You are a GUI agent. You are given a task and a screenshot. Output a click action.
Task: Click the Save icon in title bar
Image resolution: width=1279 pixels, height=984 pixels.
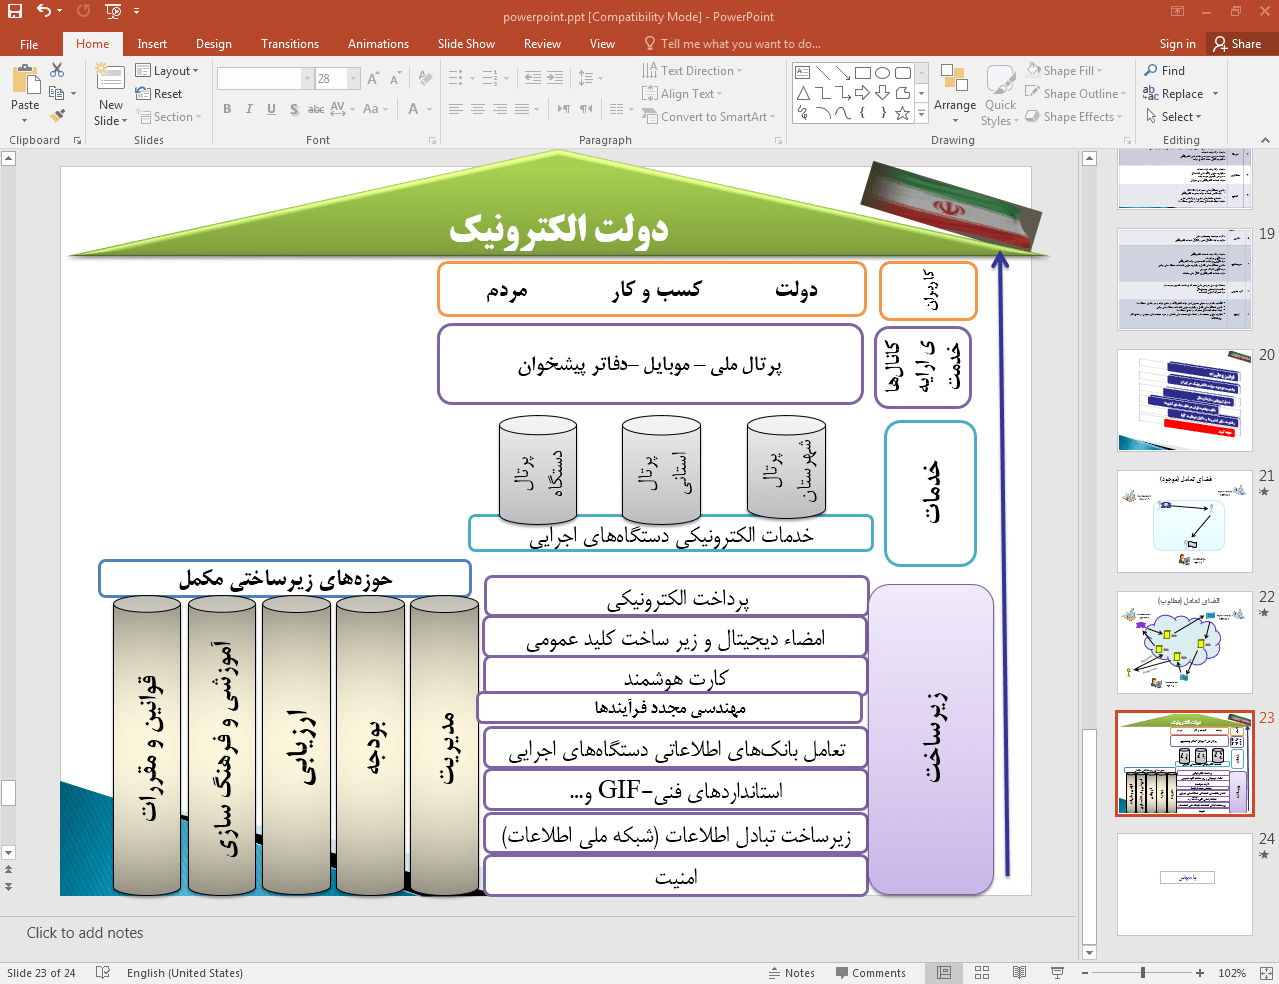tap(15, 11)
